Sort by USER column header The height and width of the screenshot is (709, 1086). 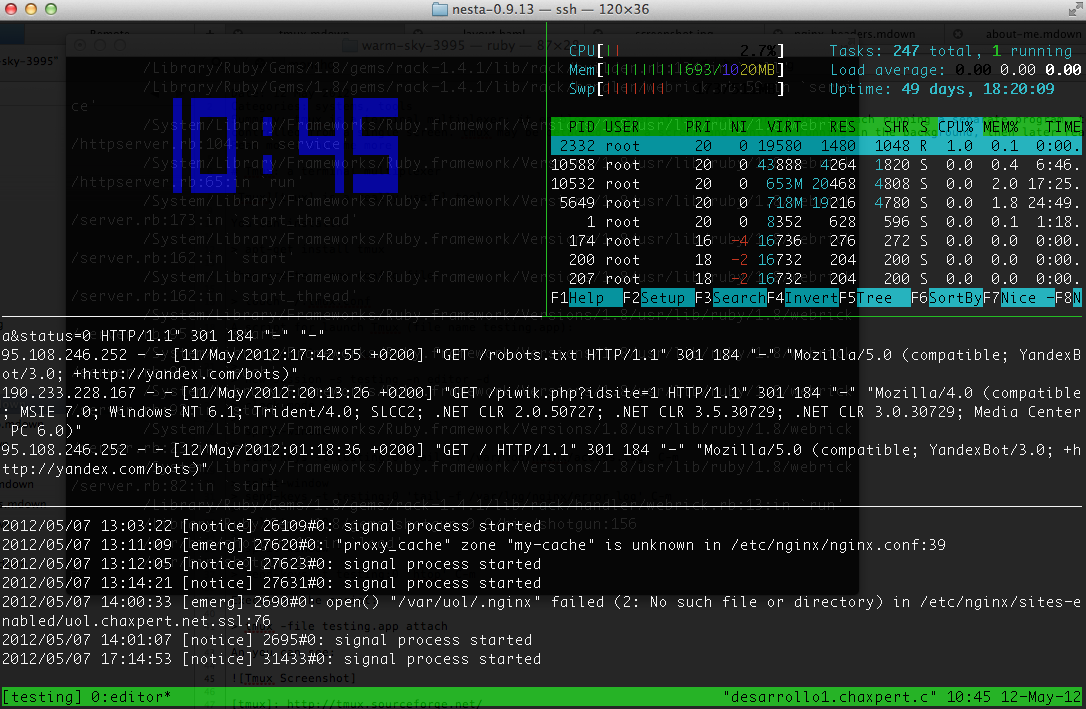pos(622,127)
